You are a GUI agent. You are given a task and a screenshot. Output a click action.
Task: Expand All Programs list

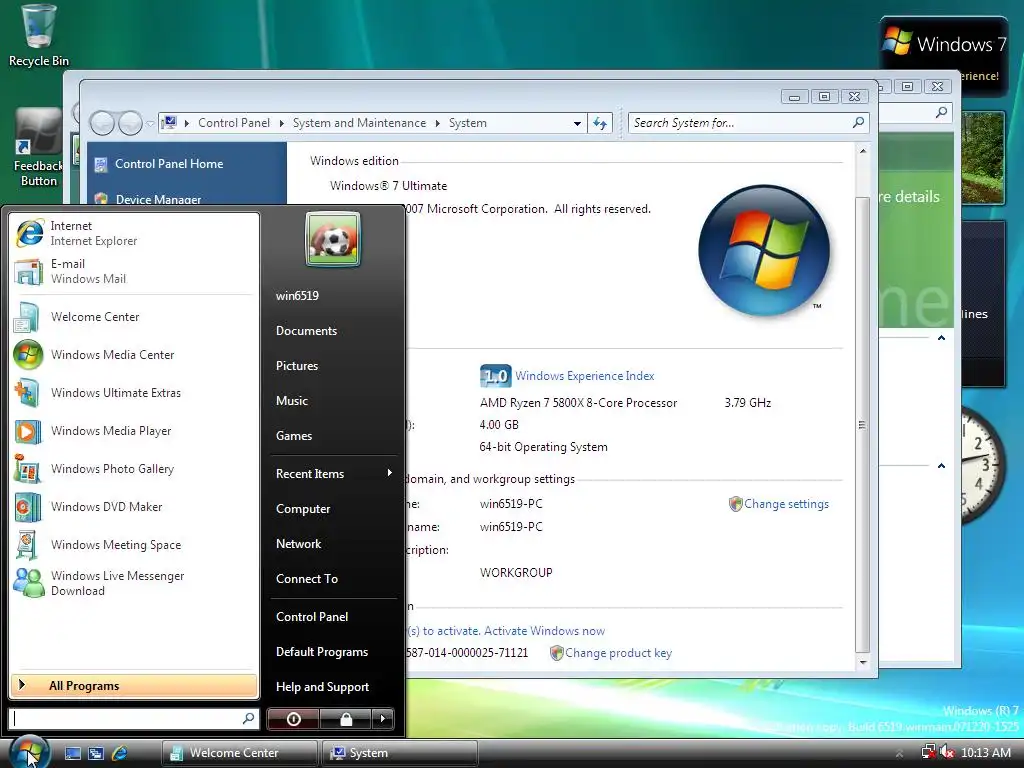click(x=134, y=686)
